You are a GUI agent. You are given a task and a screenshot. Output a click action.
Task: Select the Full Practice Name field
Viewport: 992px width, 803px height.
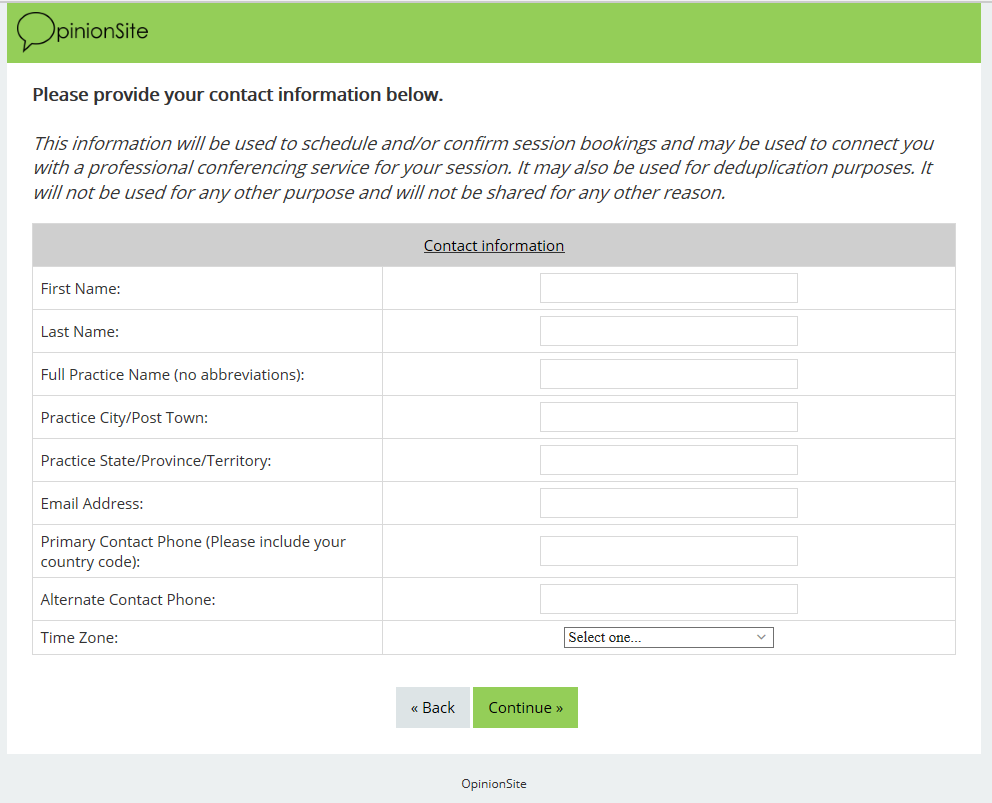tap(668, 374)
